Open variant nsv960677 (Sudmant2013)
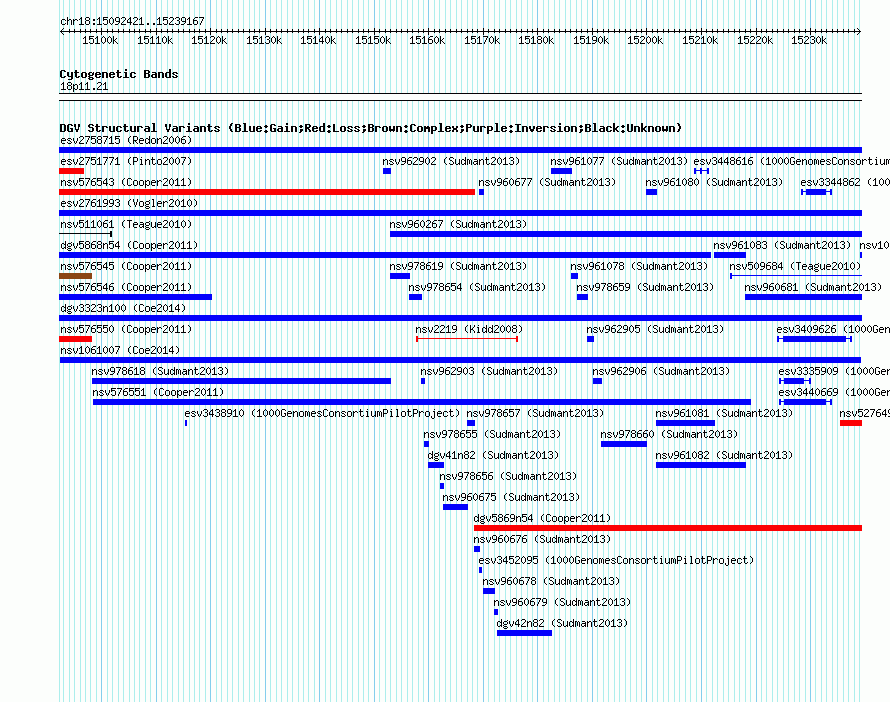The height and width of the screenshot is (702, 890). click(547, 182)
